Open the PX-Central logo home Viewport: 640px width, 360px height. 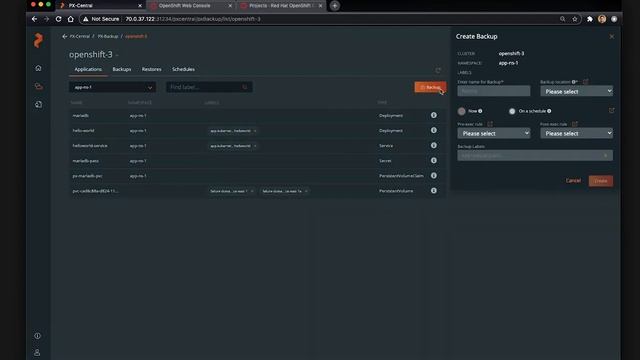[x=38, y=40]
